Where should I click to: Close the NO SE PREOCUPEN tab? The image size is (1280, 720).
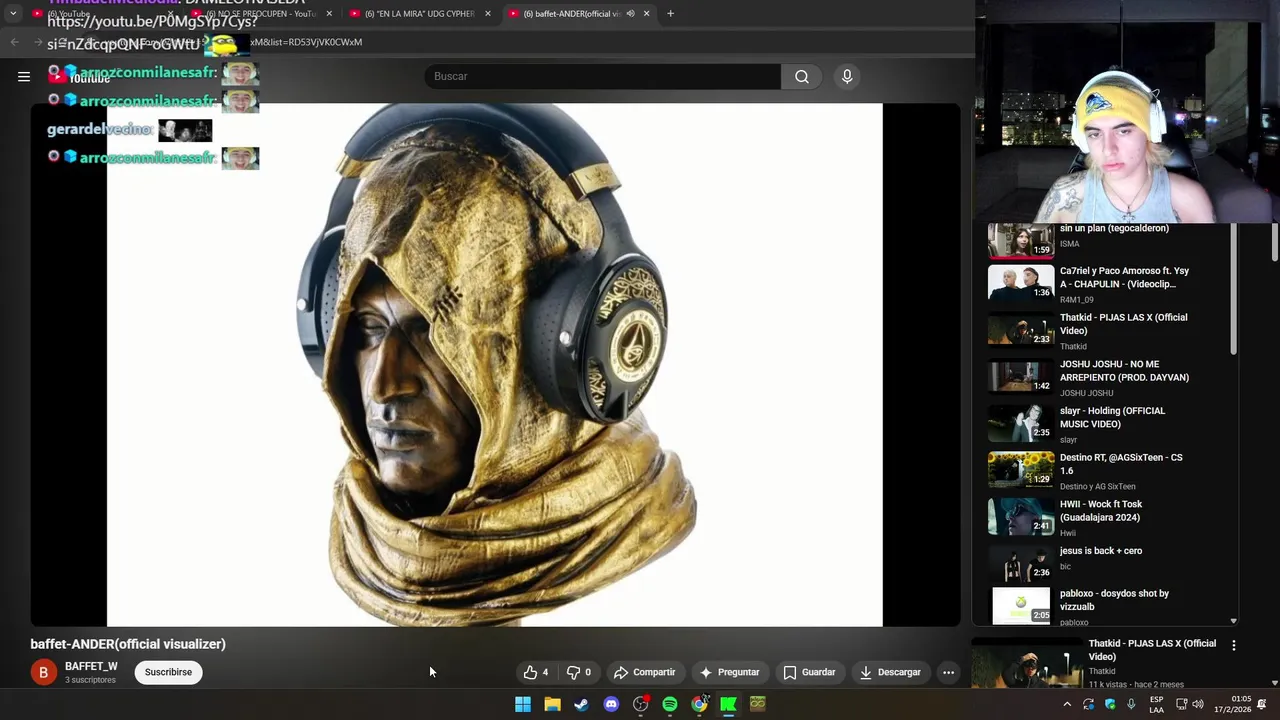coord(329,13)
